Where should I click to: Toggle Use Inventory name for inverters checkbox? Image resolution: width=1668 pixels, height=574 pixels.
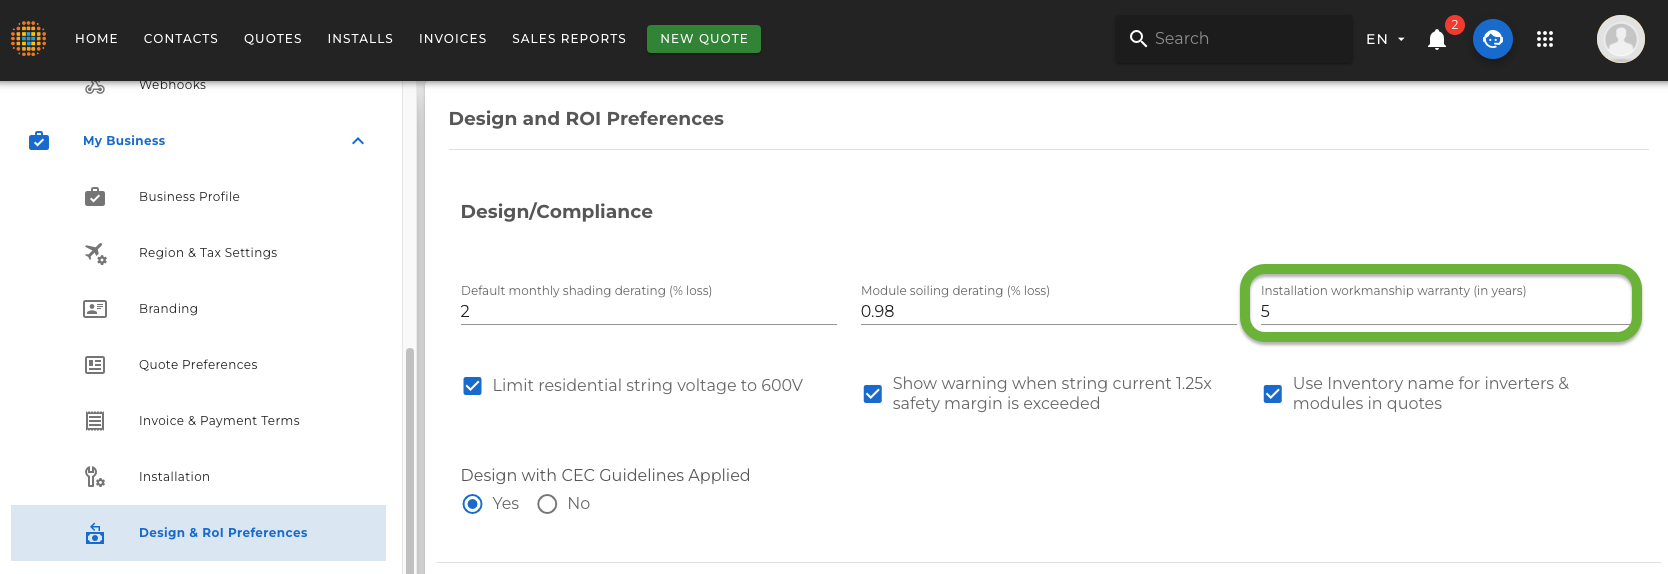[1272, 394]
